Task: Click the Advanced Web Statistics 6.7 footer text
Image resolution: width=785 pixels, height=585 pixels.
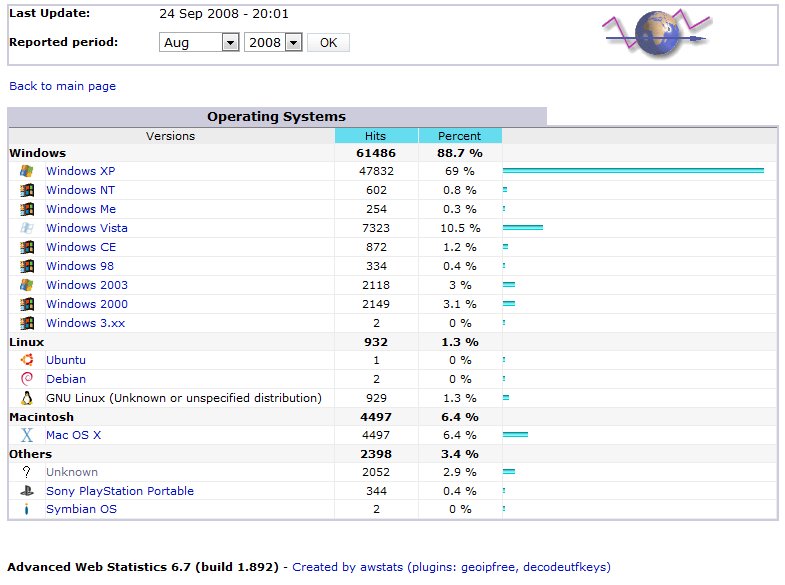Action: tap(143, 567)
